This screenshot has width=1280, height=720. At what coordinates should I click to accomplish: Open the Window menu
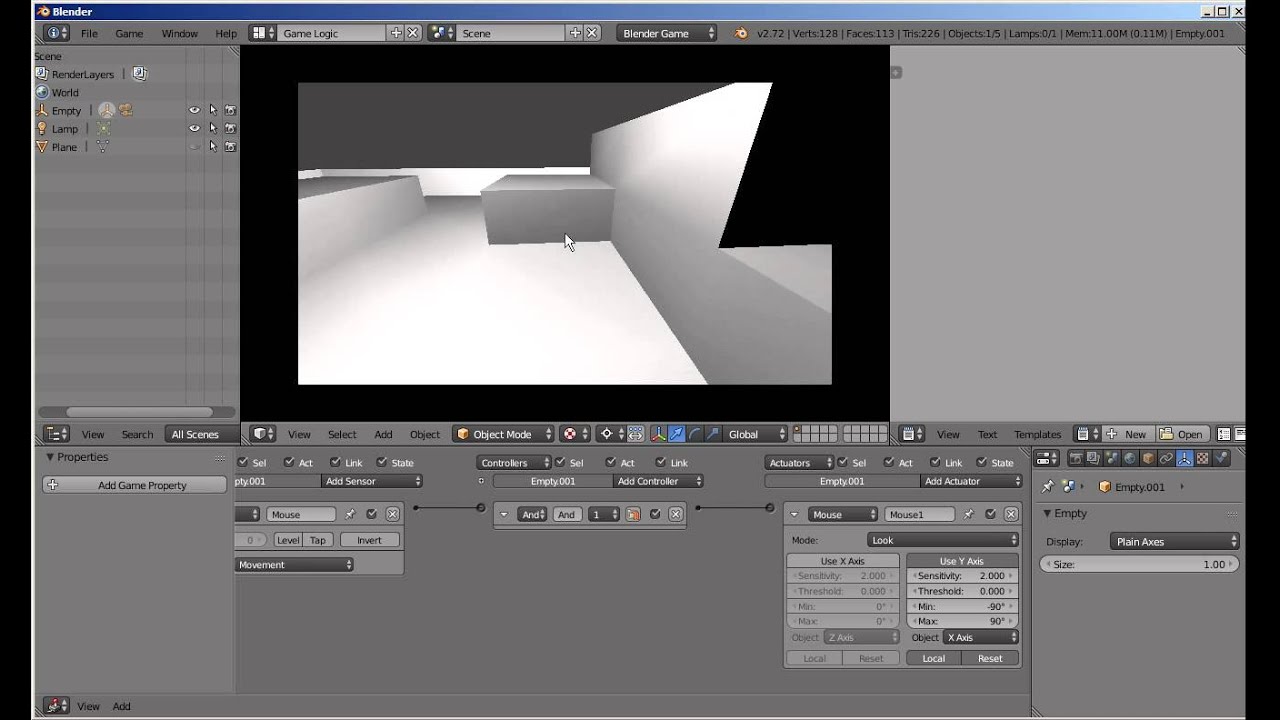pyautogui.click(x=179, y=33)
